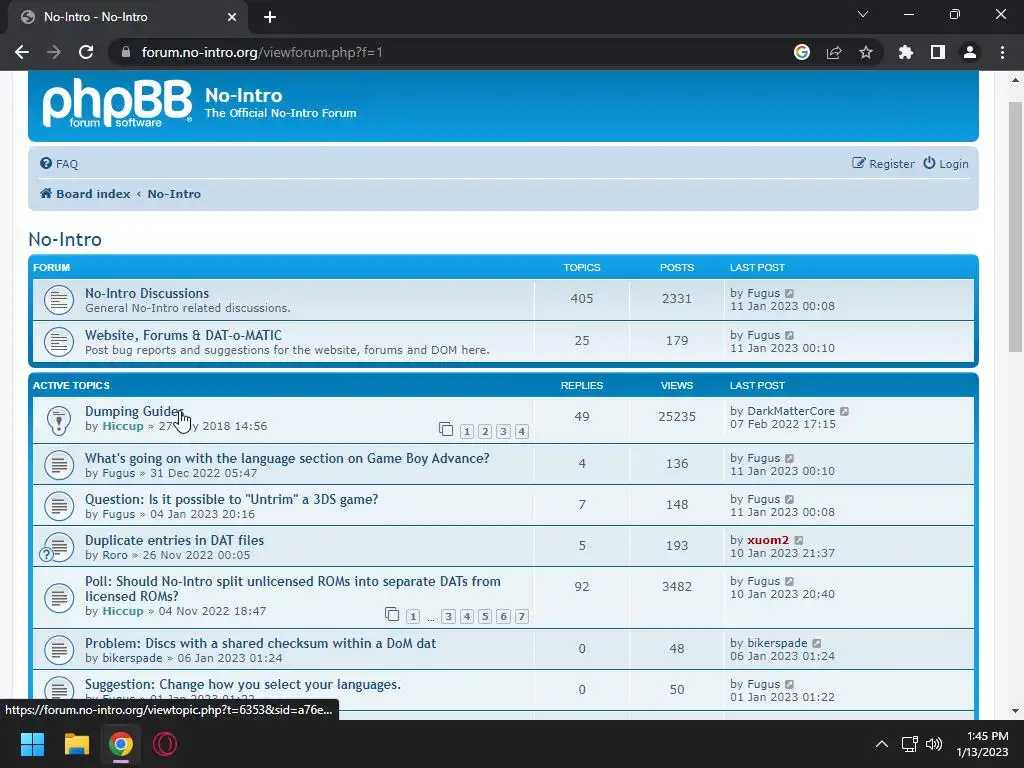Click the phpBB forum software logo
1024x768 pixels.
(x=117, y=103)
